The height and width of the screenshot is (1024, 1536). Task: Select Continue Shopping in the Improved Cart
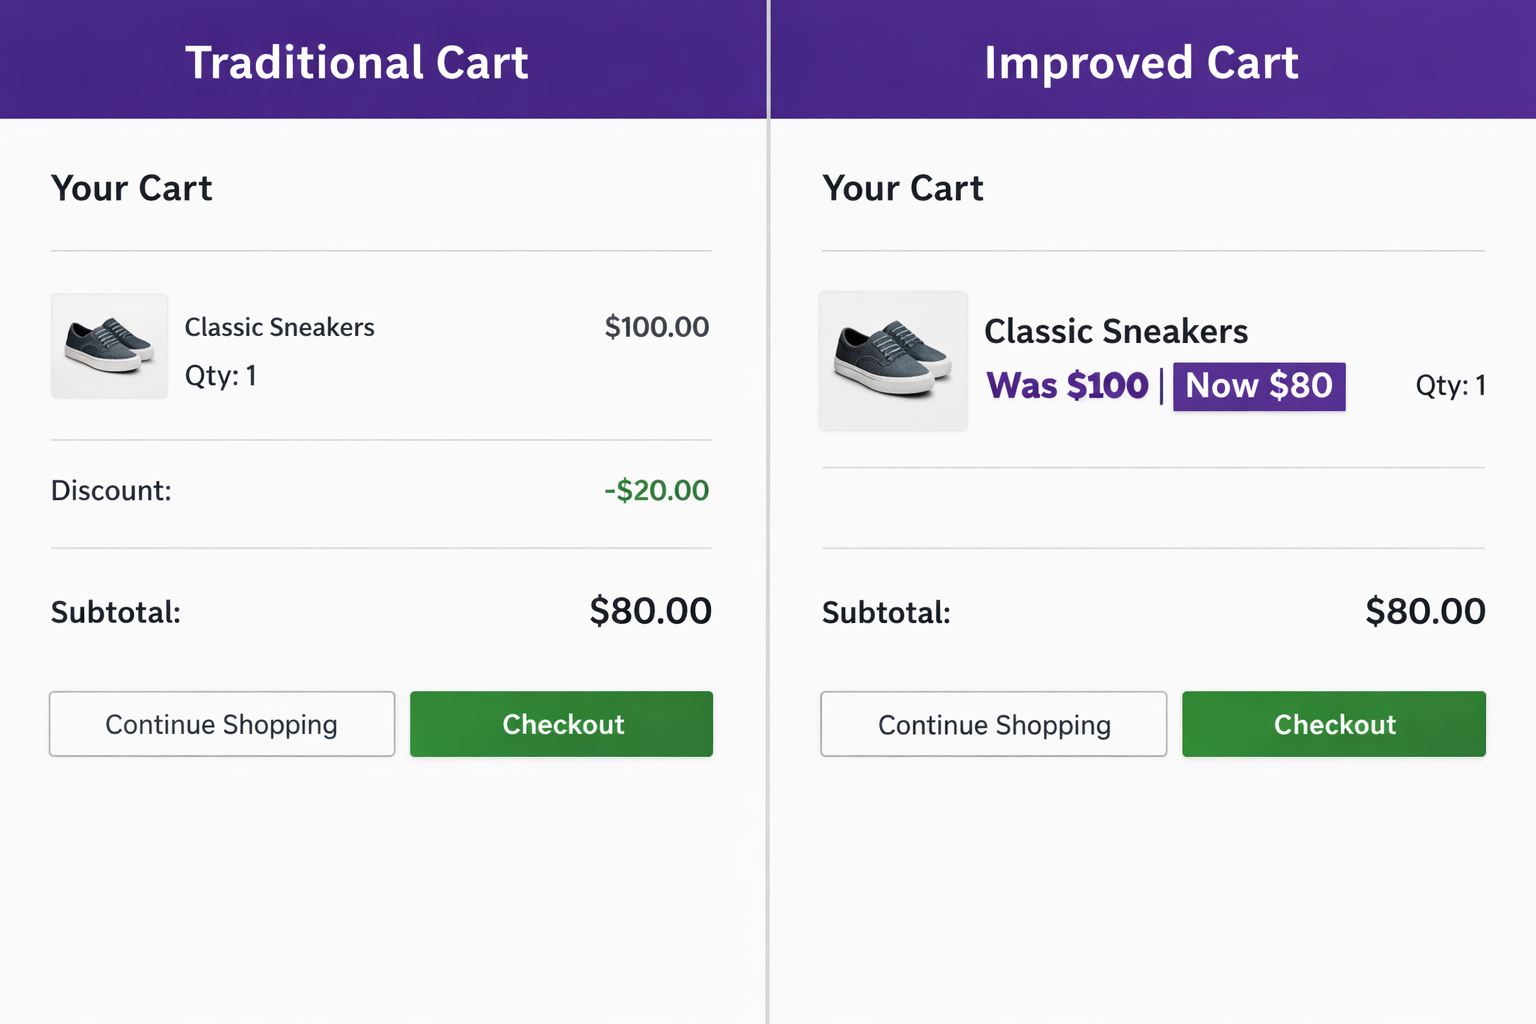pos(993,724)
